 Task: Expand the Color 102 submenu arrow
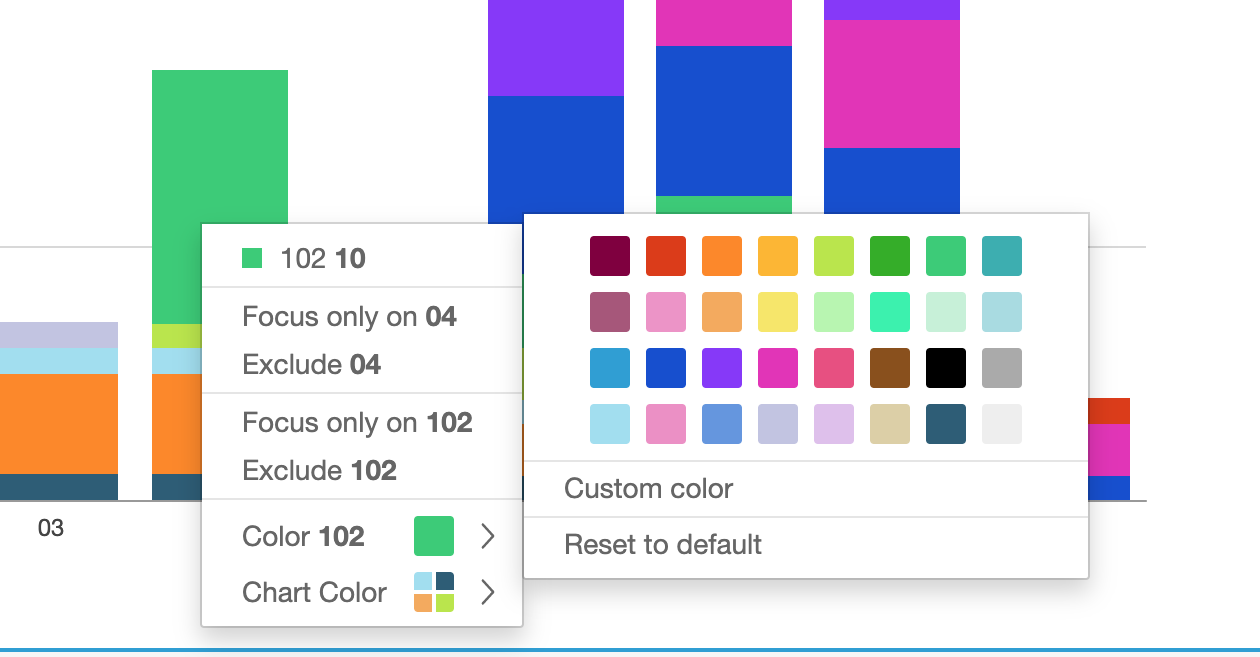(487, 537)
